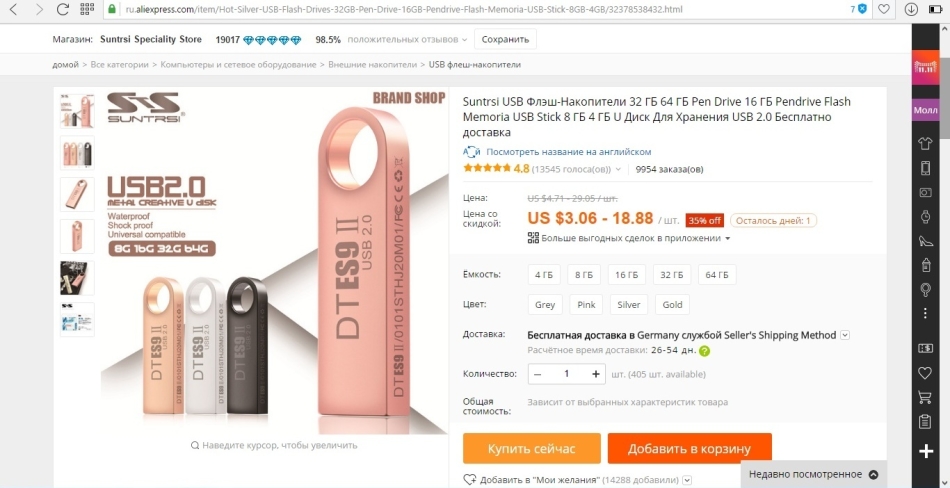Reload the page with the refresh icon
Image resolution: width=950 pixels, height=488 pixels.
coord(62,9)
